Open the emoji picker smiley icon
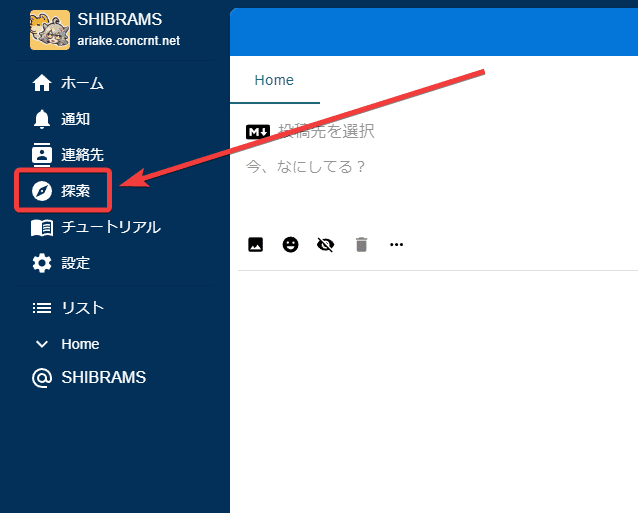The width and height of the screenshot is (638, 513). 291,244
